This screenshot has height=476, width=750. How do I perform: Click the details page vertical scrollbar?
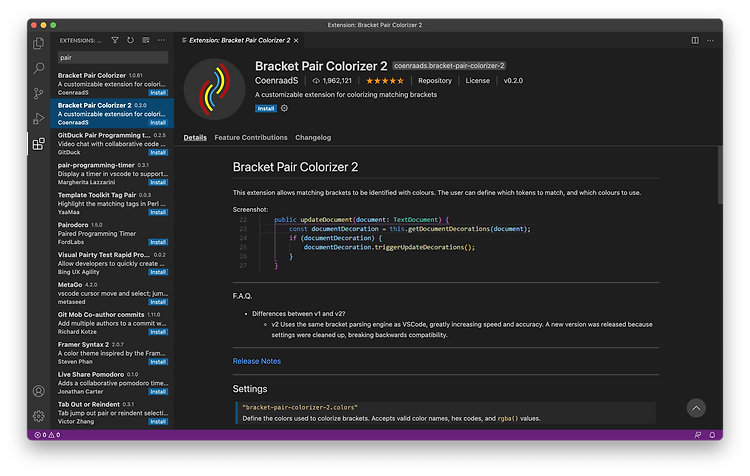click(x=720, y=175)
